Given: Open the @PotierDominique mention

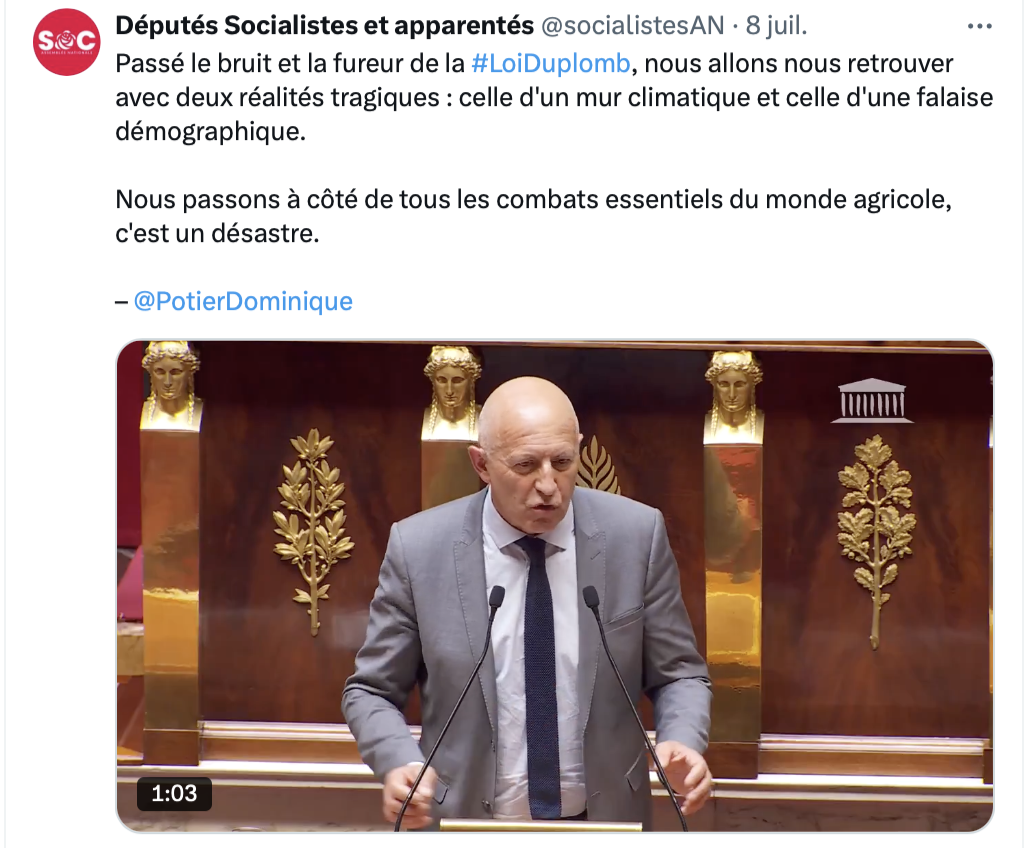Looking at the screenshot, I should pyautogui.click(x=243, y=301).
